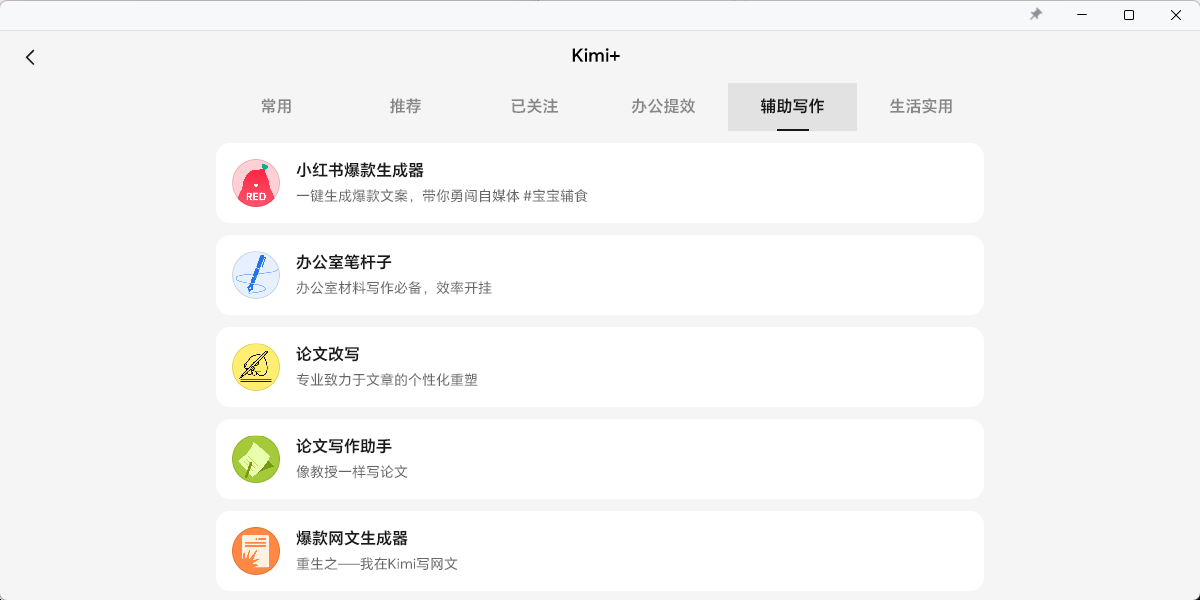Open the 小红书爆款生成器 card
The width and height of the screenshot is (1200, 600).
point(600,183)
